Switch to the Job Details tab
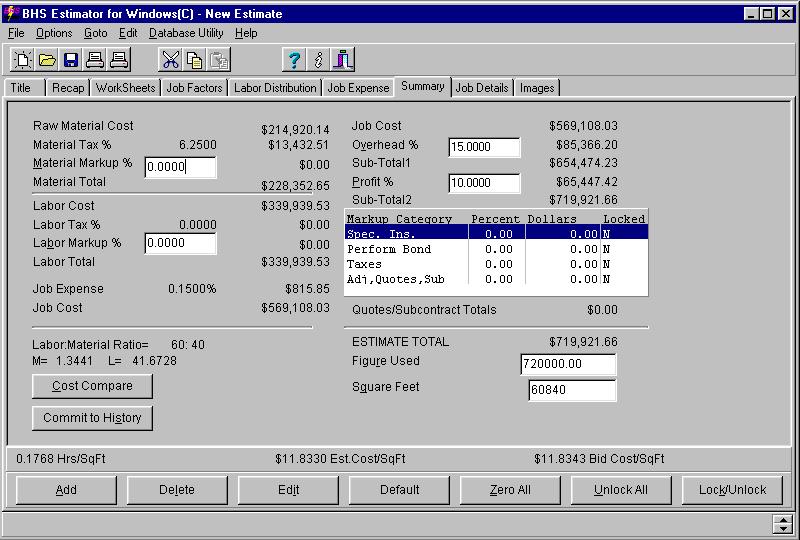This screenshot has height=540, width=800. click(482, 88)
